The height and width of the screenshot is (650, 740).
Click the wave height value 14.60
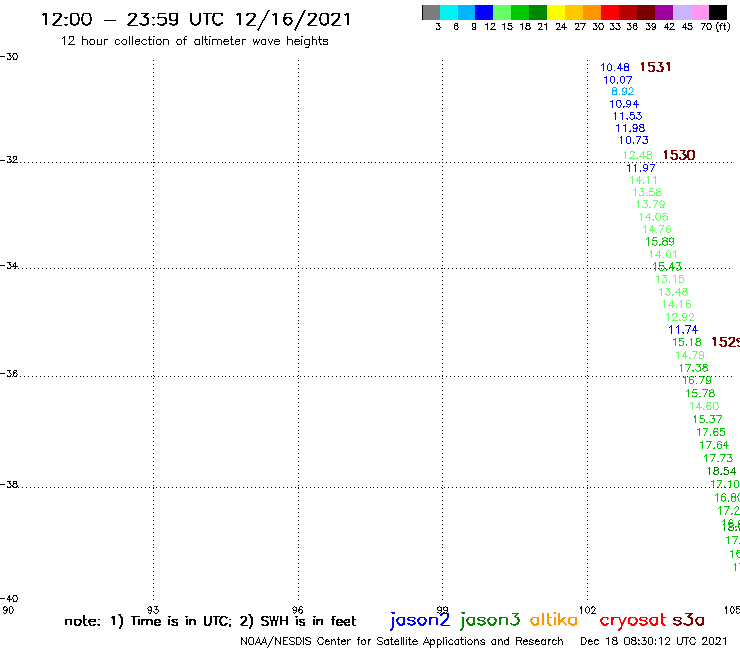pos(704,406)
